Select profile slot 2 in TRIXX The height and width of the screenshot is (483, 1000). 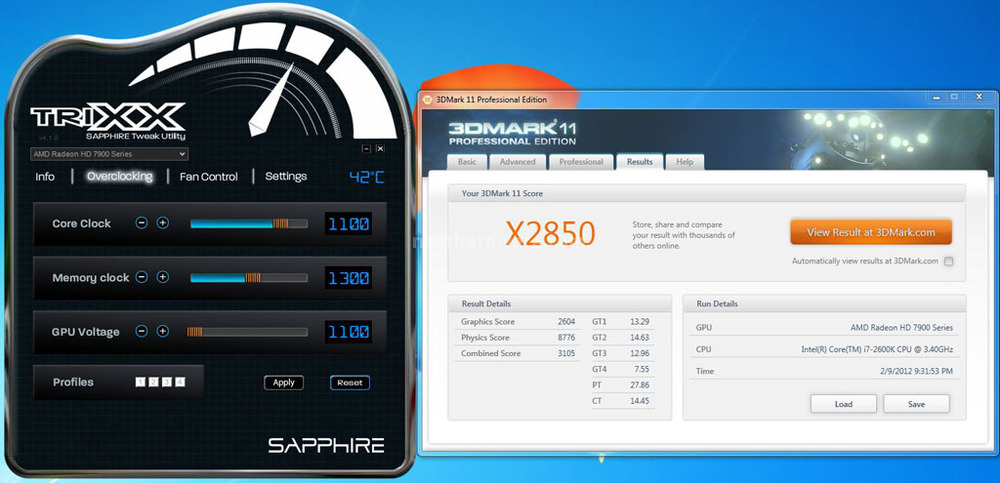(x=154, y=382)
